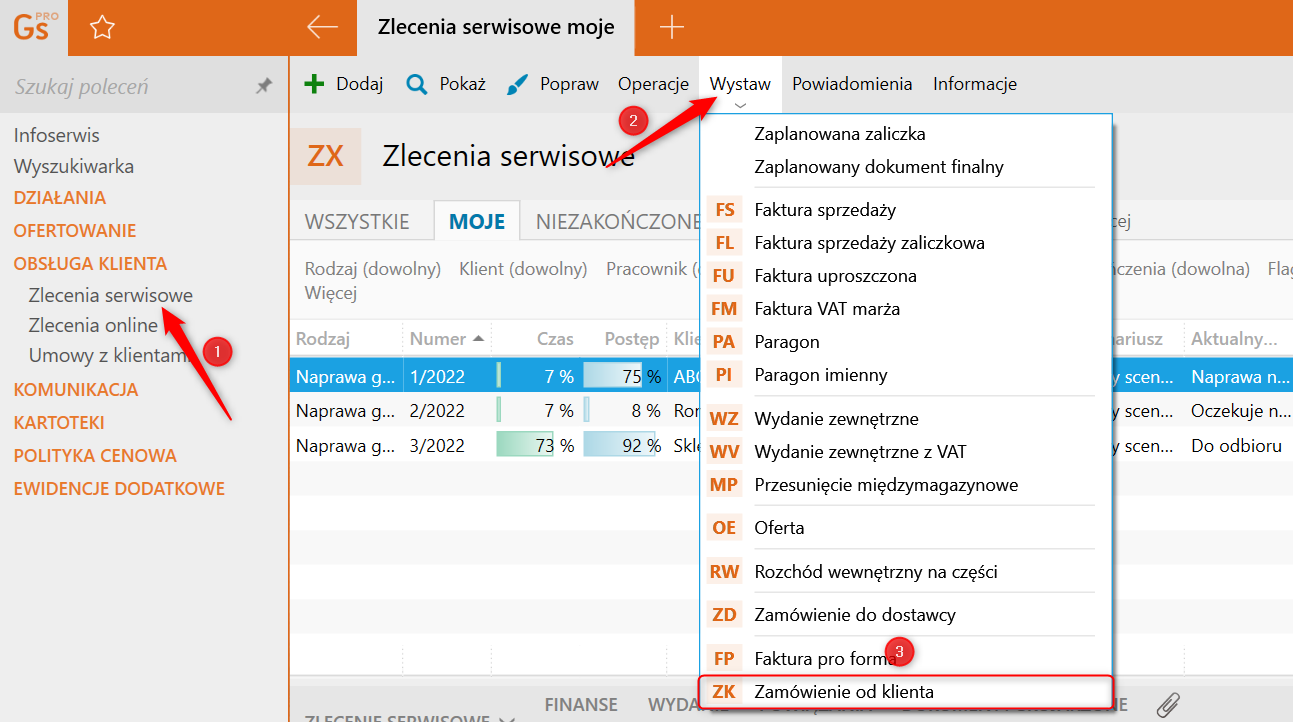Expand the KARTOTEKI sidebar section

59,423
